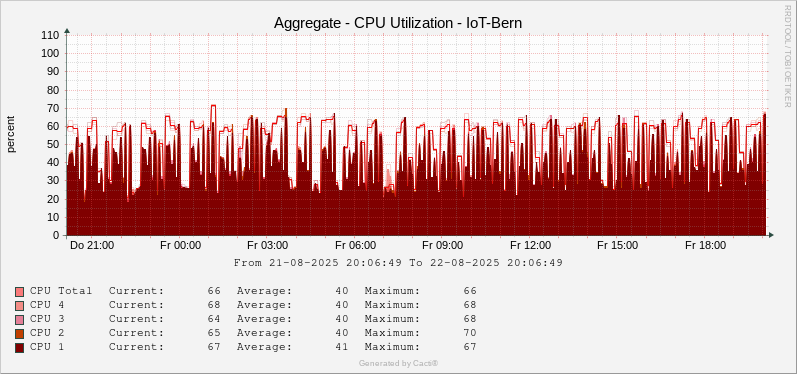Click the CPU 1 legend color swatch
The image size is (797, 374).
tap(20, 348)
